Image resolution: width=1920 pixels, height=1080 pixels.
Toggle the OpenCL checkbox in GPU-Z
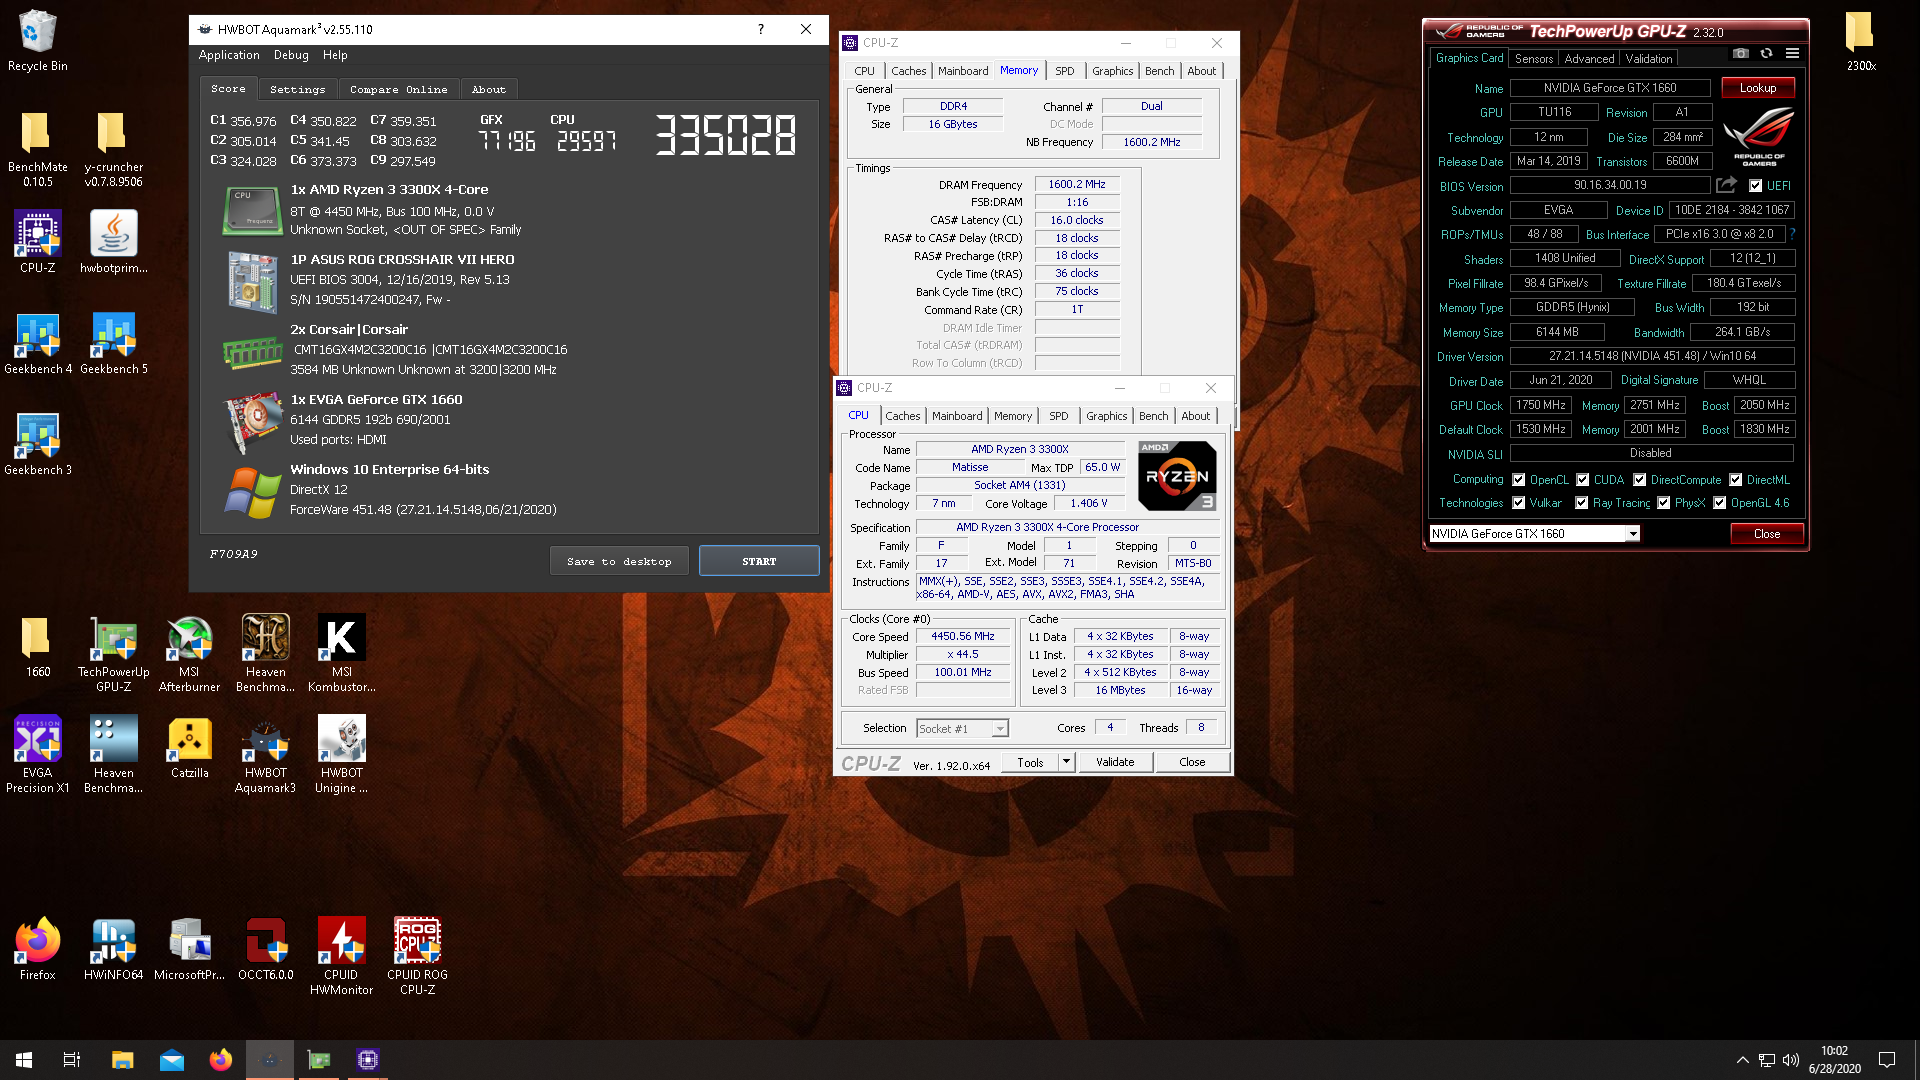pos(1518,480)
